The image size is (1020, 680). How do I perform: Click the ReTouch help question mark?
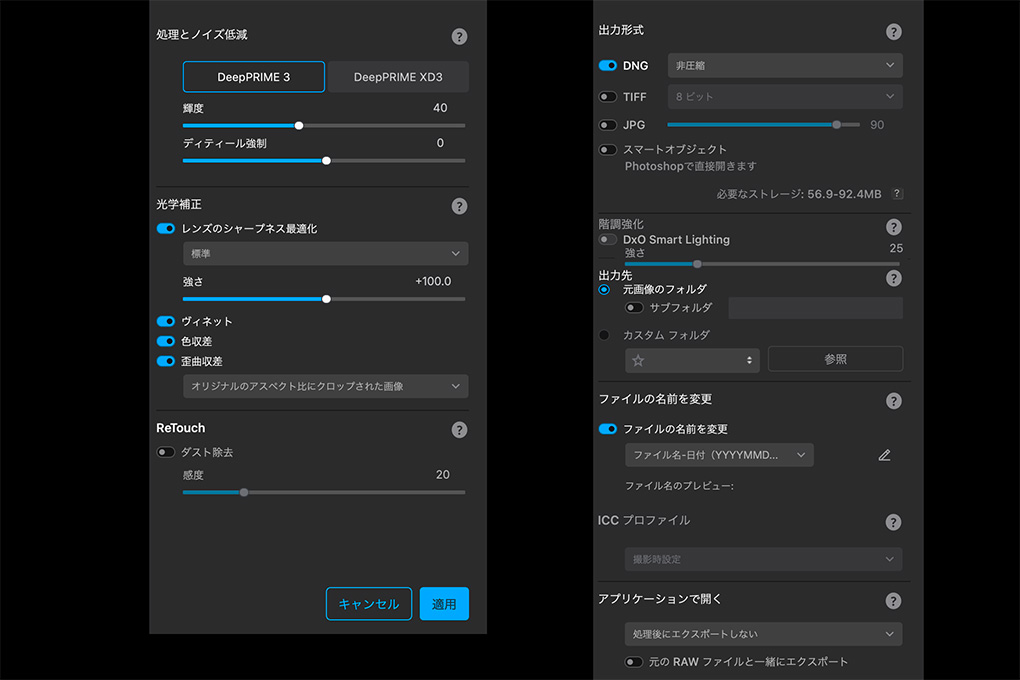(459, 430)
